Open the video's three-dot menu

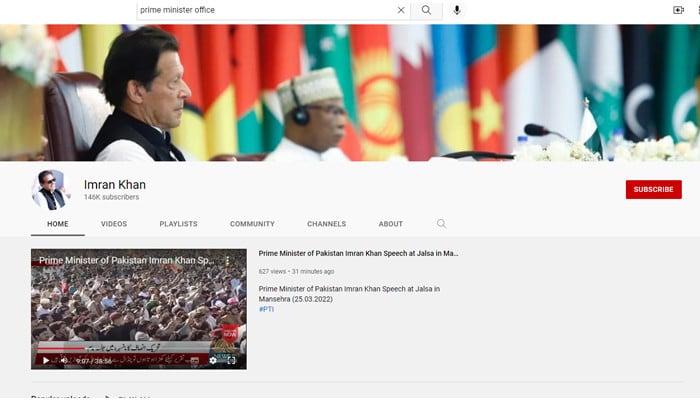click(x=227, y=260)
